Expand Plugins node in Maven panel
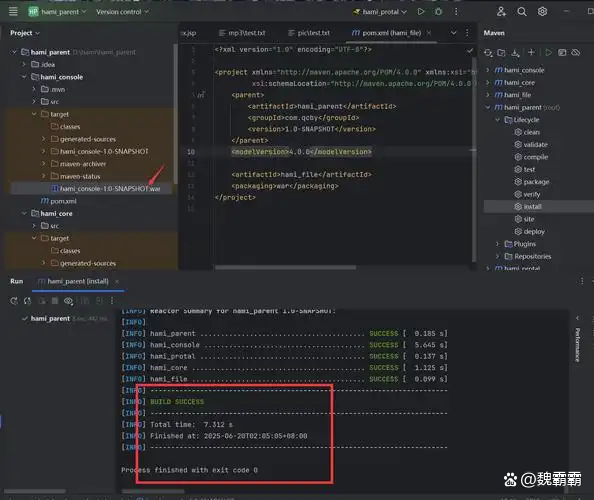Screen dimensions: 594x500 point(498,244)
